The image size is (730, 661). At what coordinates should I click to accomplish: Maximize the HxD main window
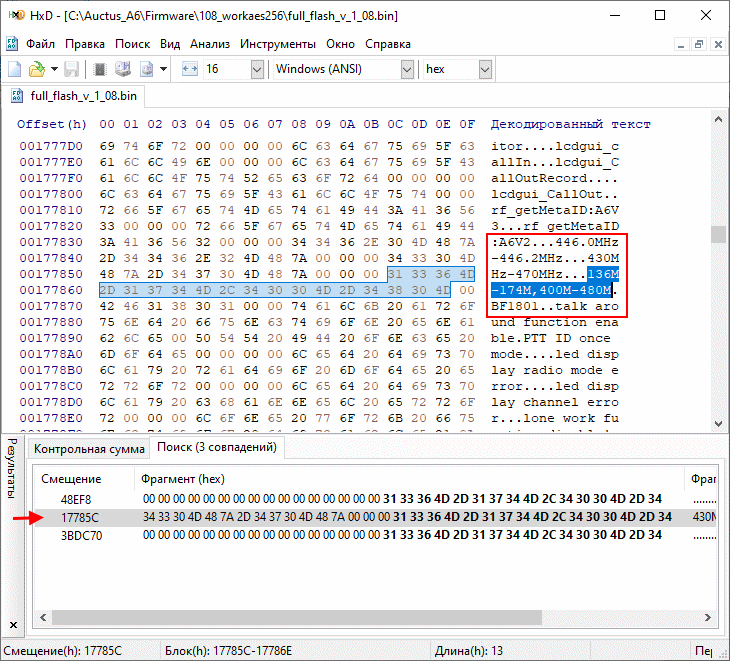[x=660, y=15]
